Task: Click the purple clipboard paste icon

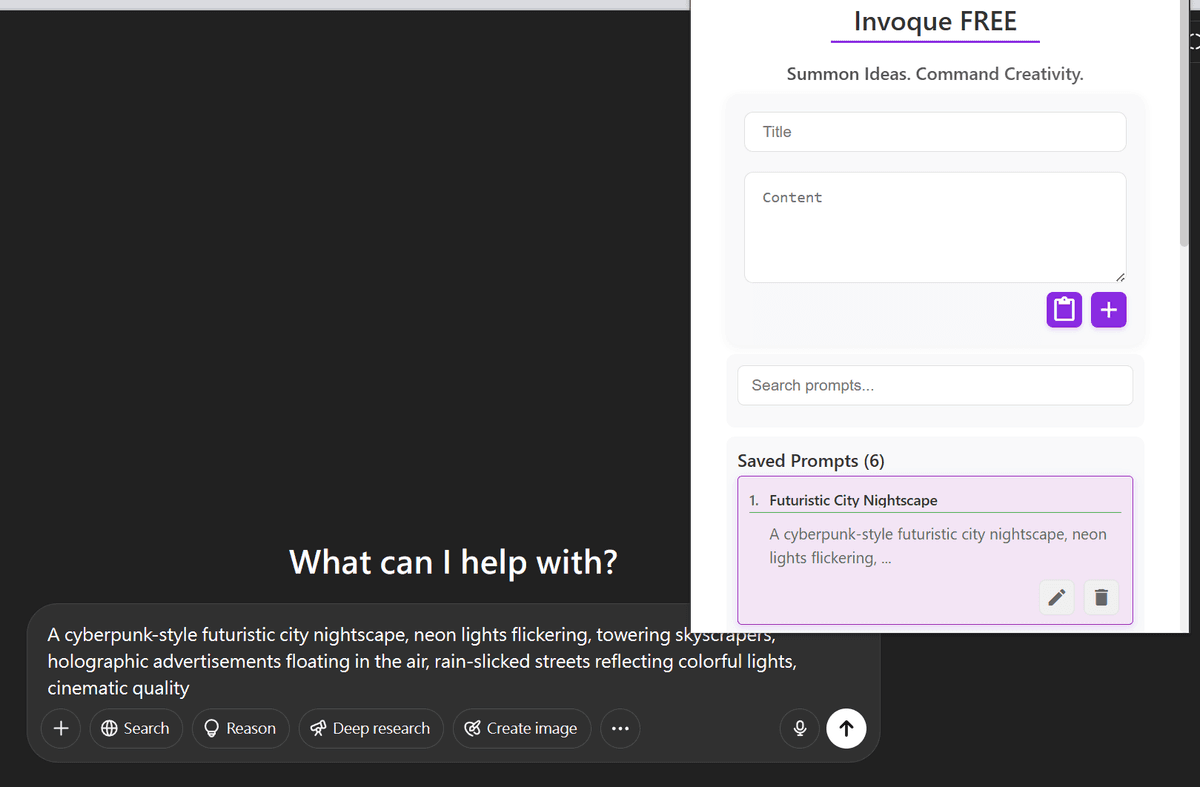Action: (1064, 310)
